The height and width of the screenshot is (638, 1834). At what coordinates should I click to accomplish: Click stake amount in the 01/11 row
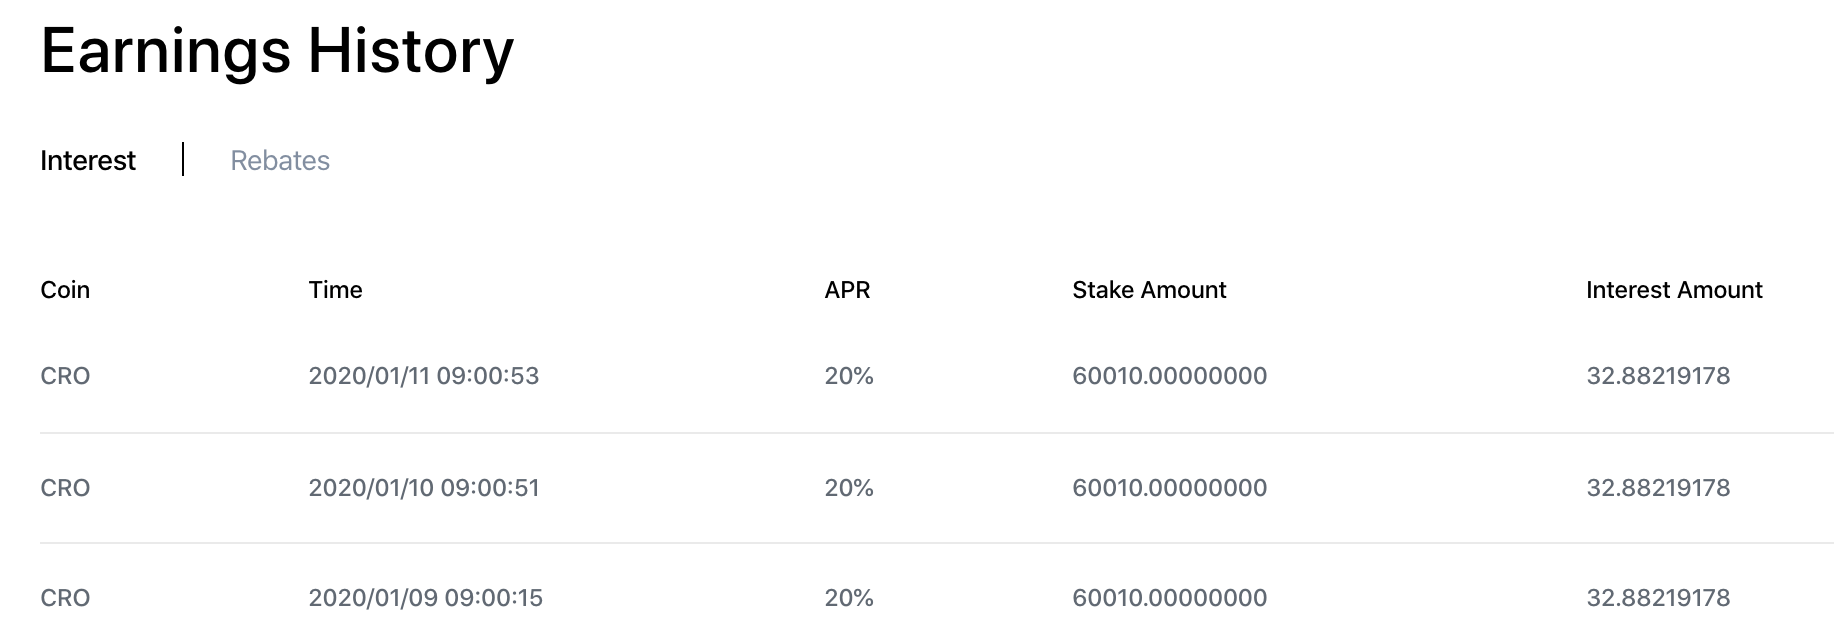point(1170,376)
